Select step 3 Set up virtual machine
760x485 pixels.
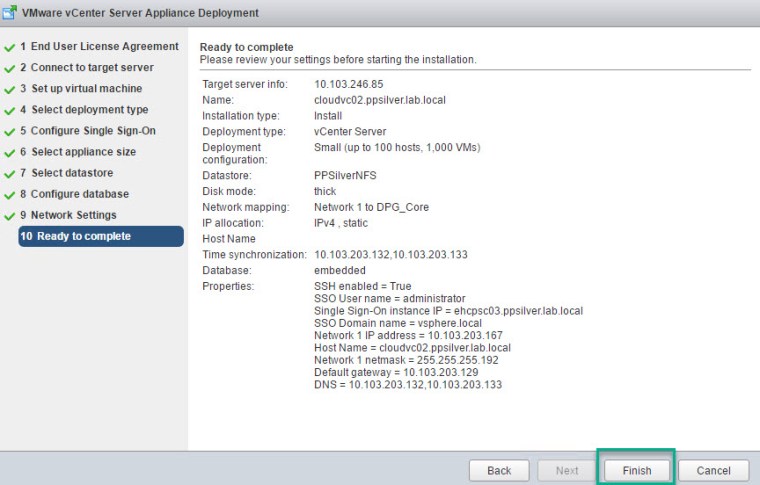point(81,89)
